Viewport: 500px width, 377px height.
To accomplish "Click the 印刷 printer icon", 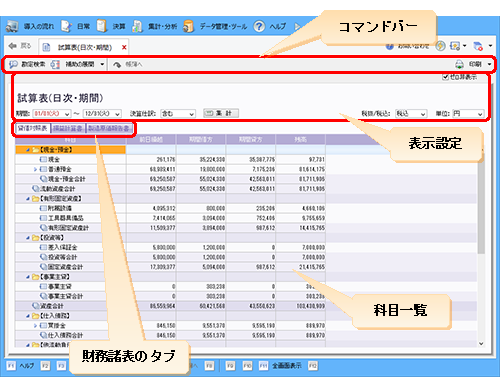I will click(460, 64).
